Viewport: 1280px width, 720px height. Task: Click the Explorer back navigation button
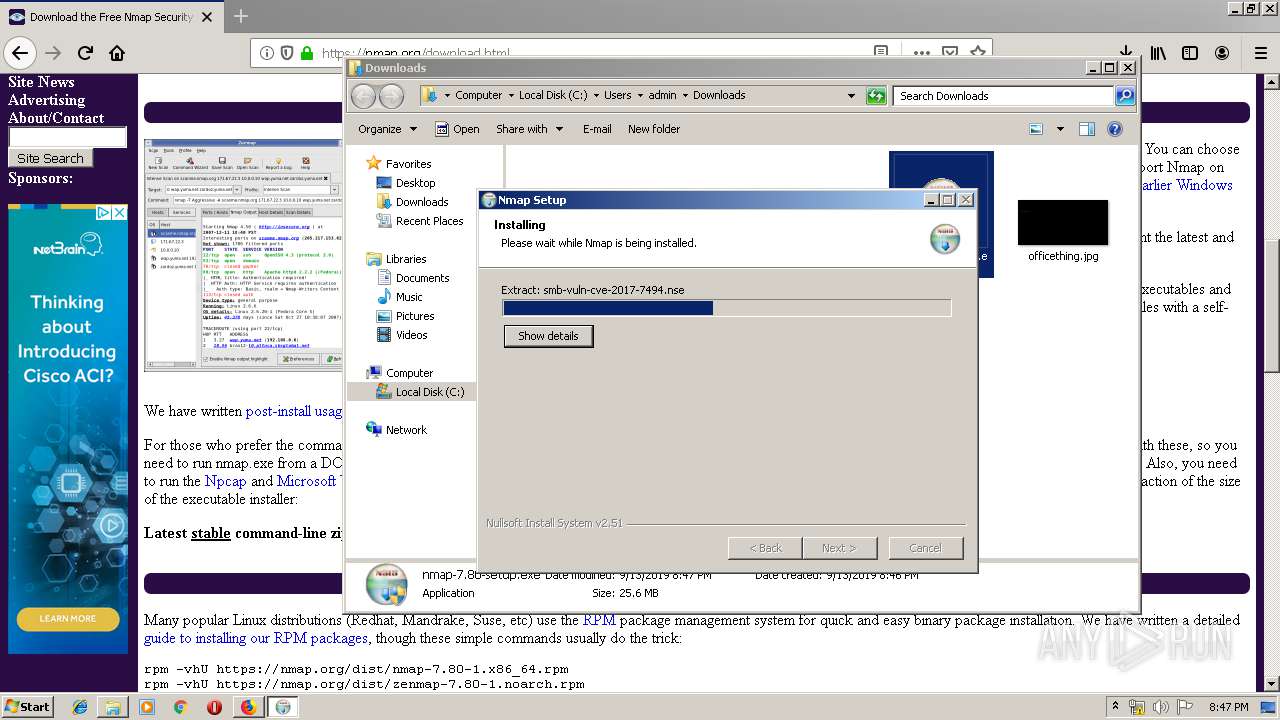[363, 96]
